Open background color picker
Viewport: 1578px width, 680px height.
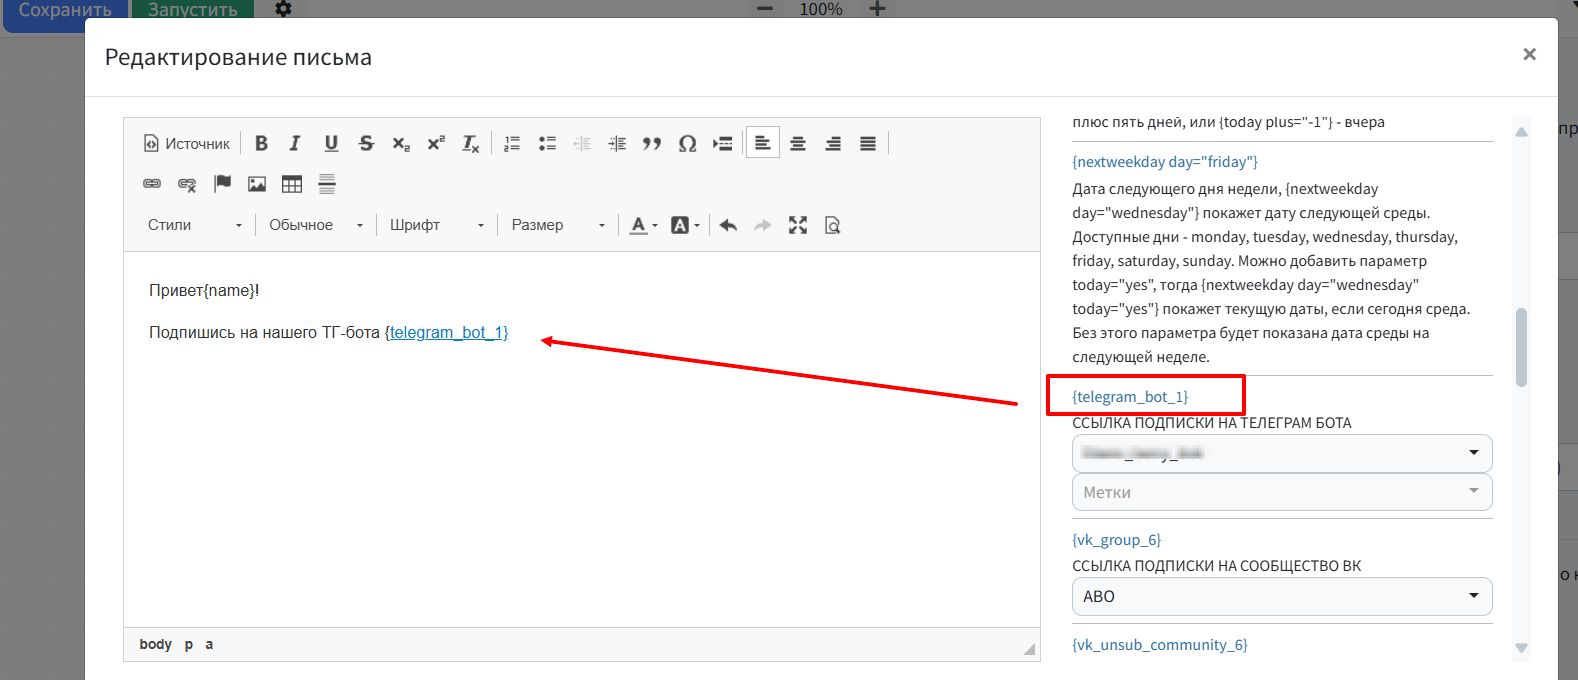click(685, 225)
